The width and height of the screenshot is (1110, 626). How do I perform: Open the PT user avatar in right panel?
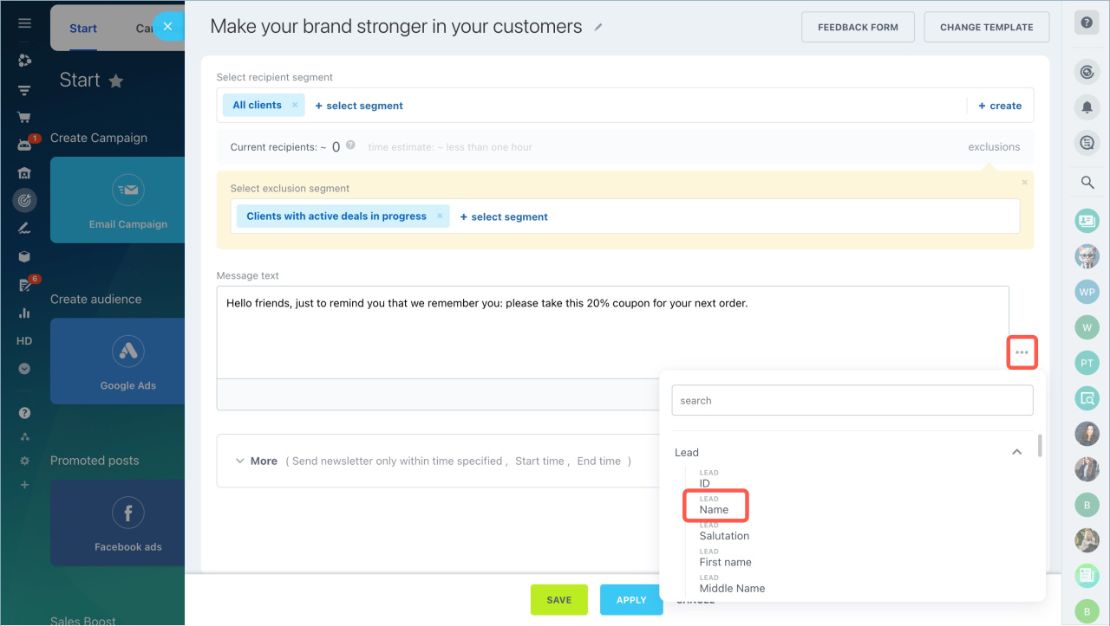[x=1087, y=363]
